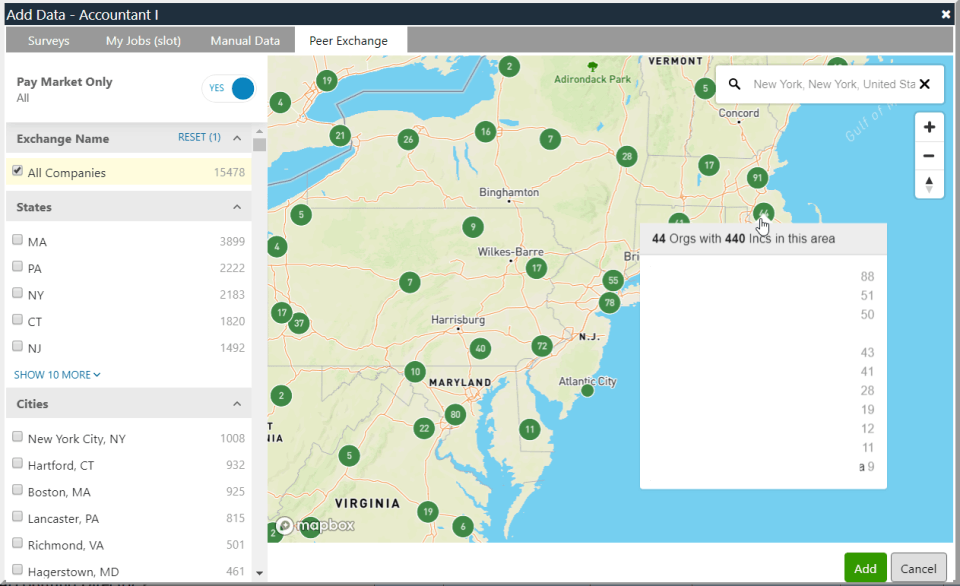Uncheck the All Companies checkbox
The image size is (960, 586).
pos(17,171)
